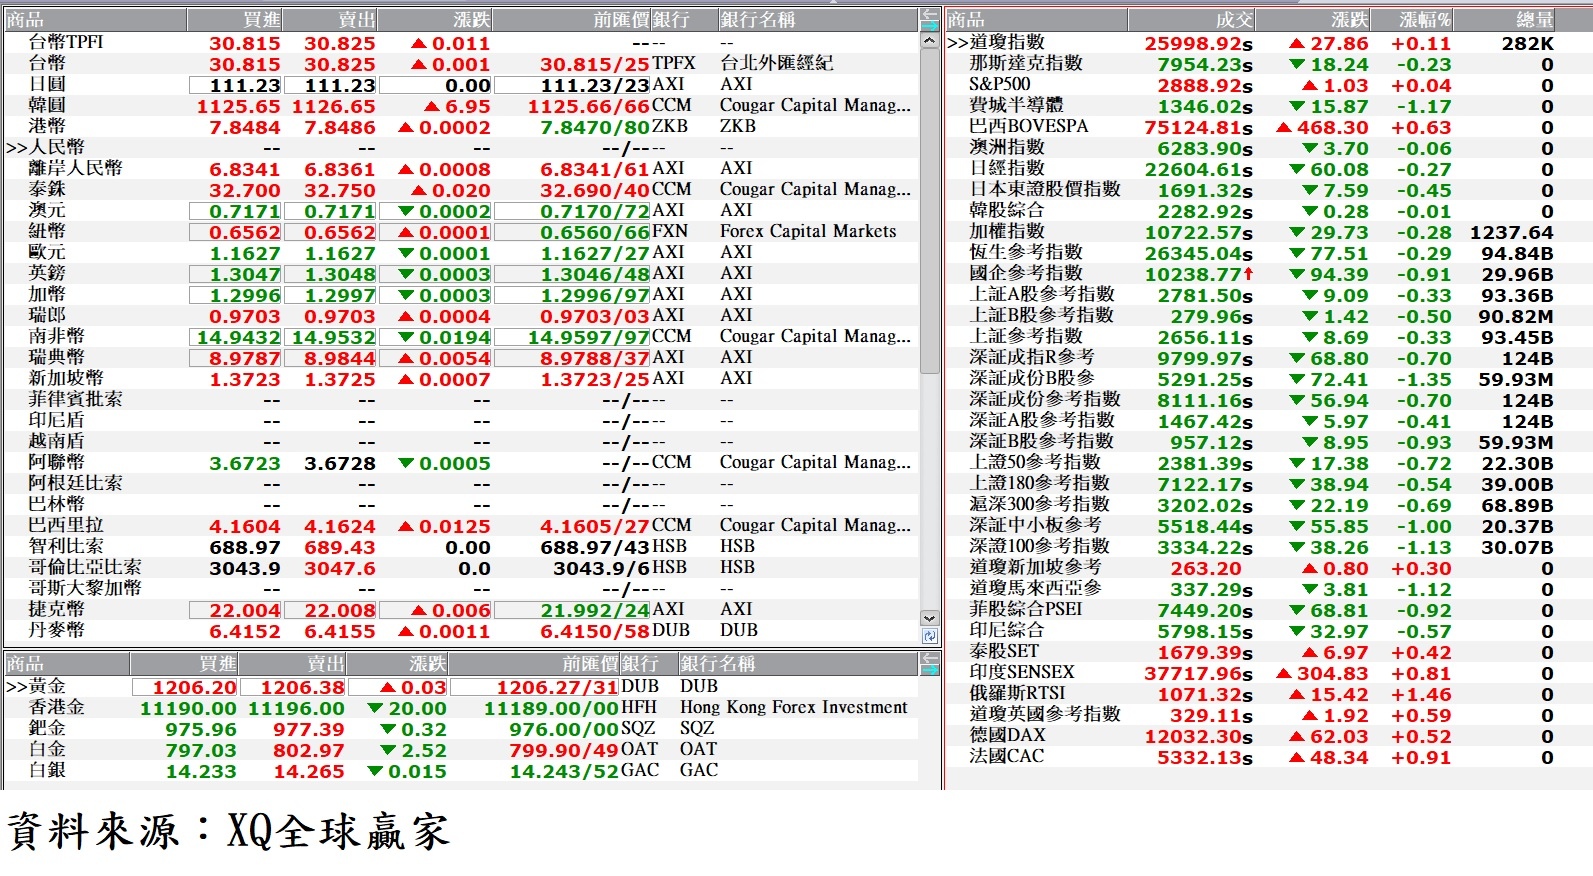Select the 巴西里拉 currency row
Screen dimensions: 1593x876
click(461, 525)
